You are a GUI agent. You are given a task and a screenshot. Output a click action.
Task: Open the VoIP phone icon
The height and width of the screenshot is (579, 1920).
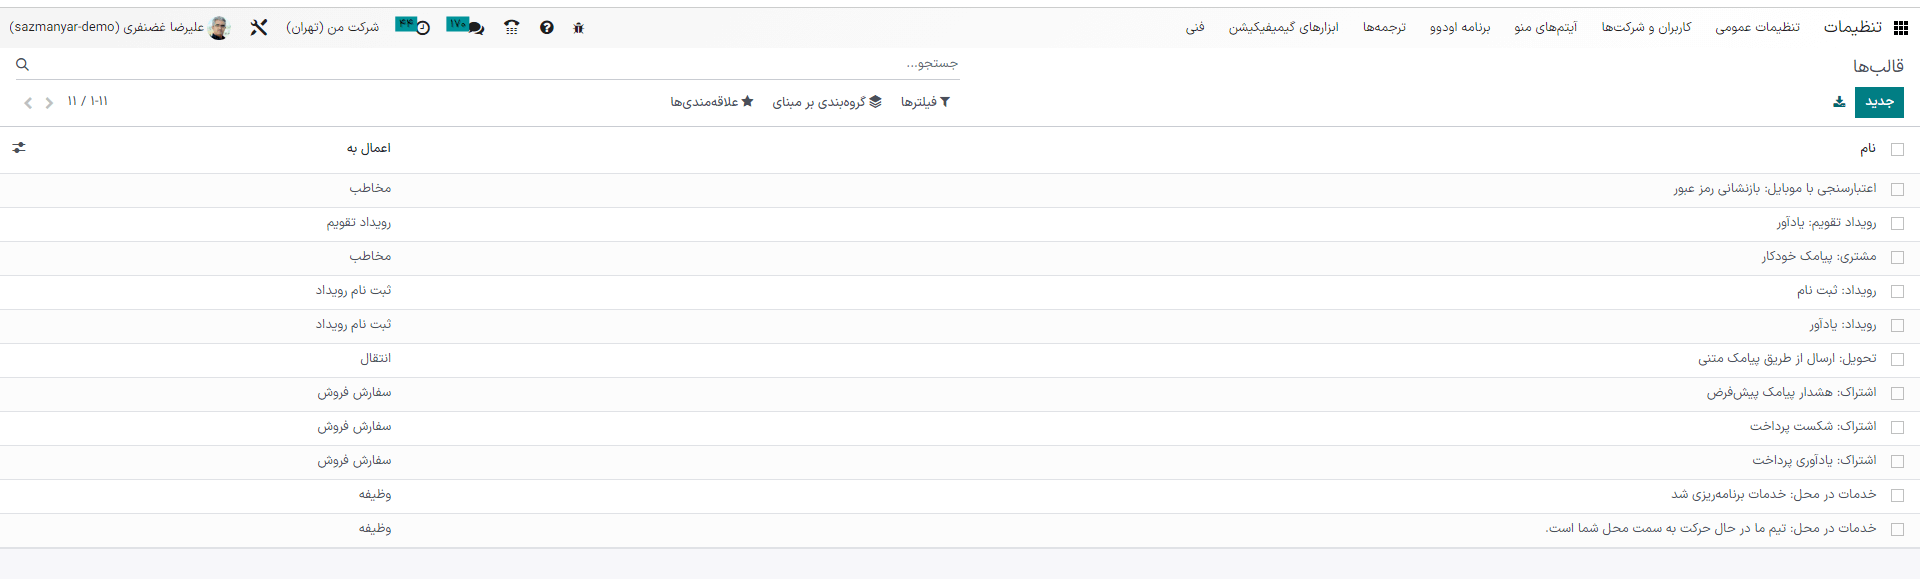tap(512, 28)
